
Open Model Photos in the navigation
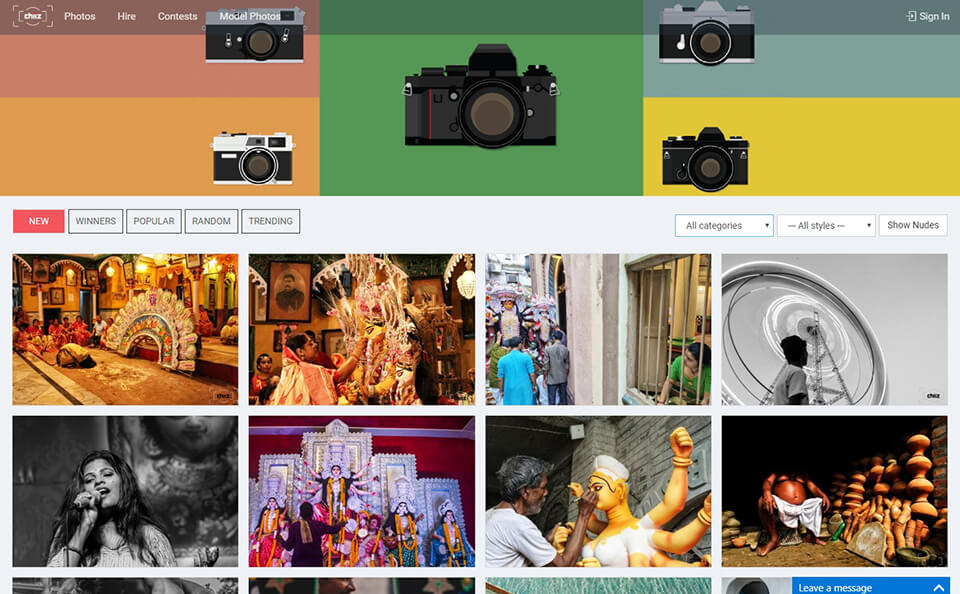(250, 16)
